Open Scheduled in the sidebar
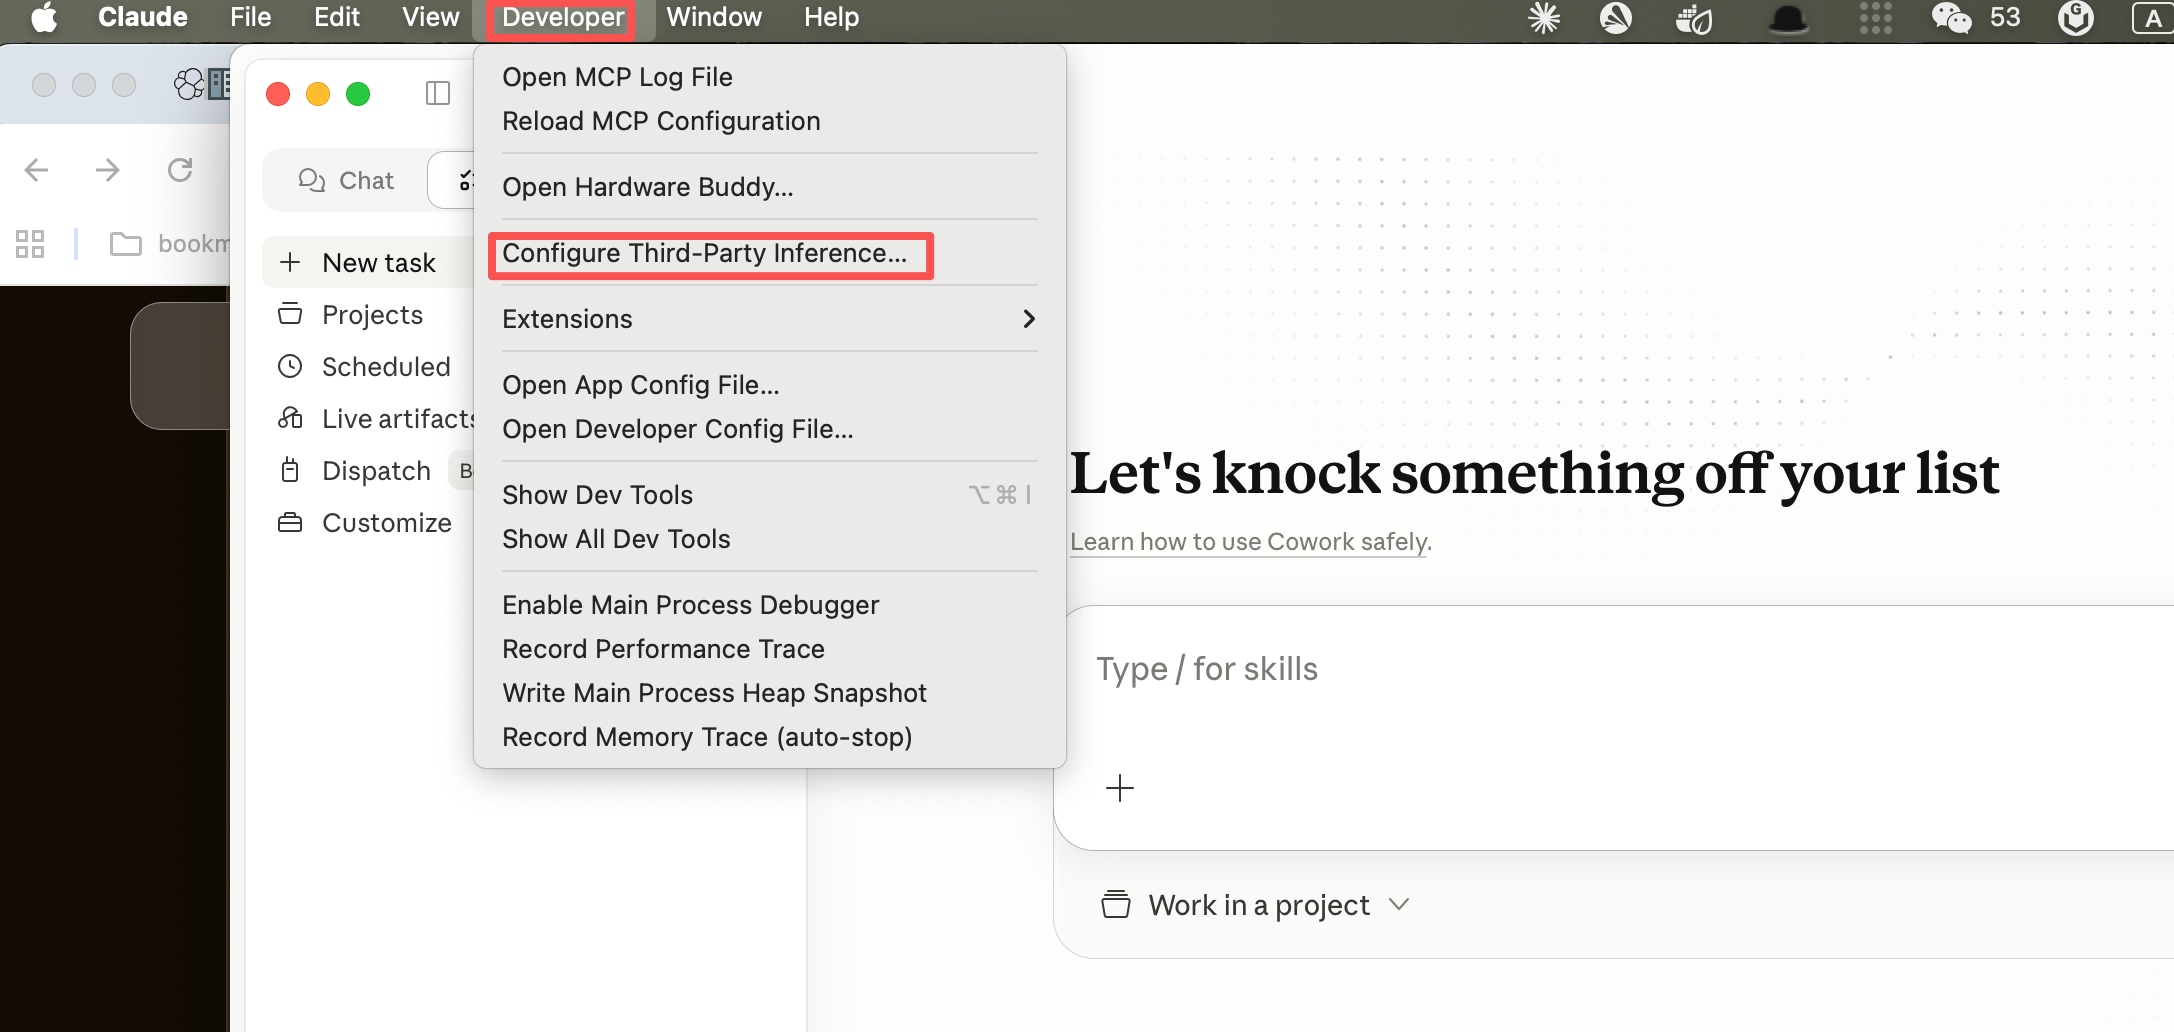 point(368,367)
